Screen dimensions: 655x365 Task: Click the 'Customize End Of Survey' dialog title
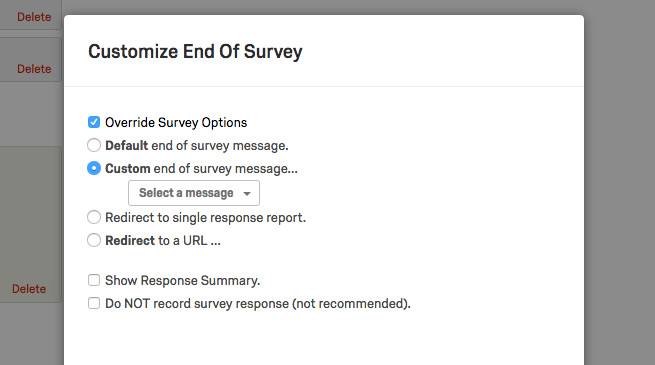[195, 52]
